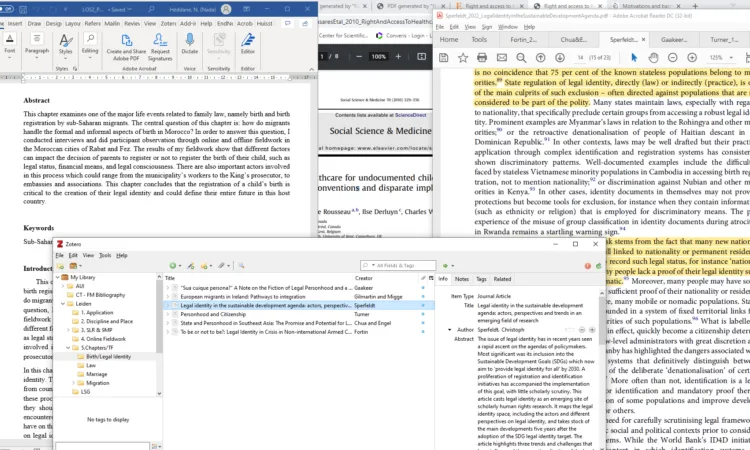Open Paragraph group dropdown in Word

(37, 46)
